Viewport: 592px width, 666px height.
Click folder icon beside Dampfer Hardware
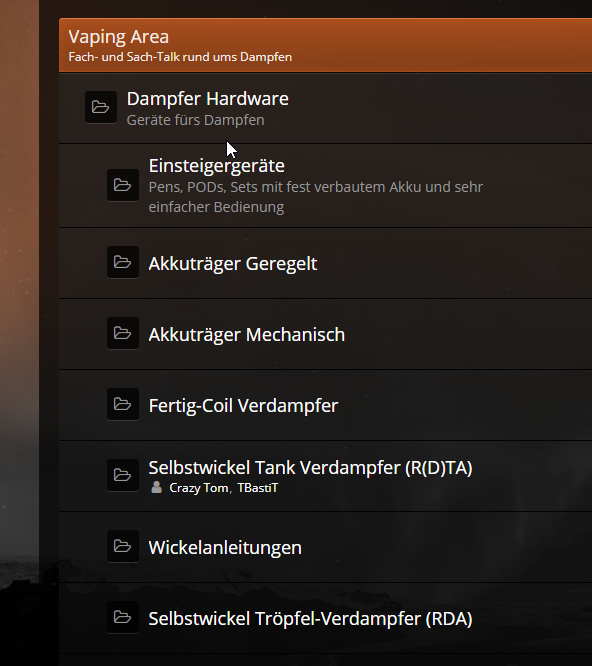point(101,107)
